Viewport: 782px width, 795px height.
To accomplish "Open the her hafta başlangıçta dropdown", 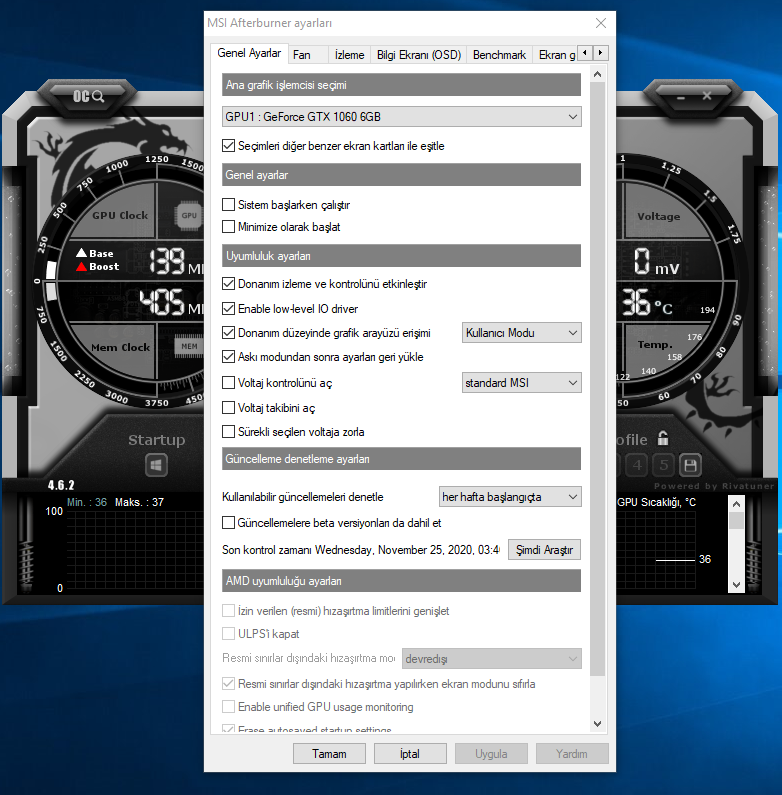I will pos(510,497).
